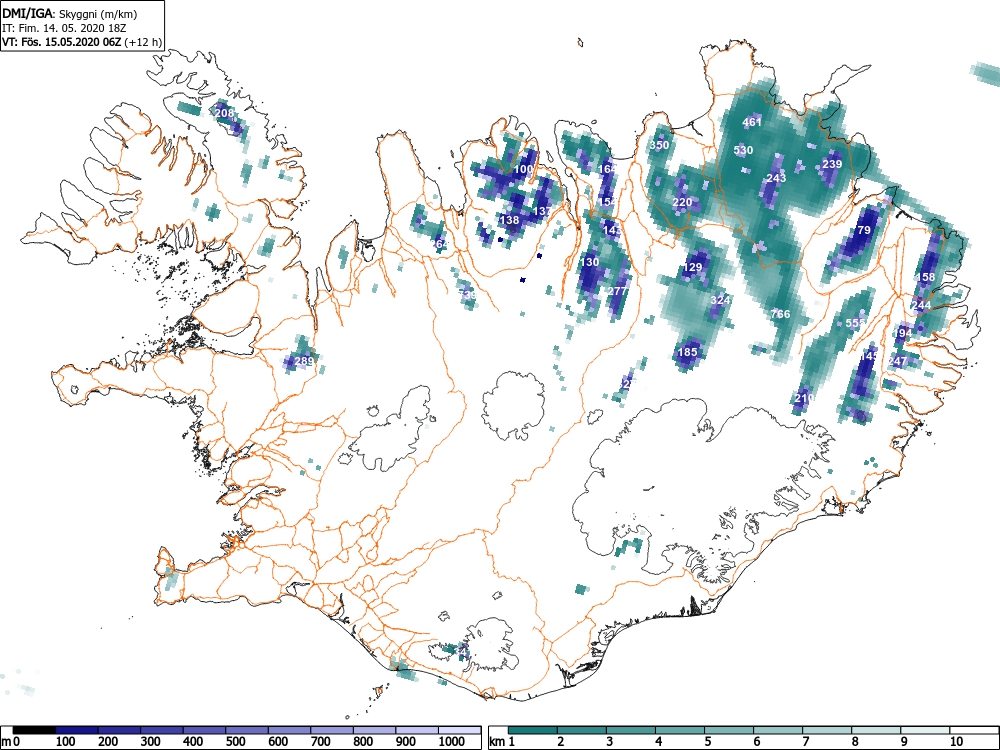Screen dimensions: 1000x750
Task: Select the 324 visibility value
Action: coord(720,300)
